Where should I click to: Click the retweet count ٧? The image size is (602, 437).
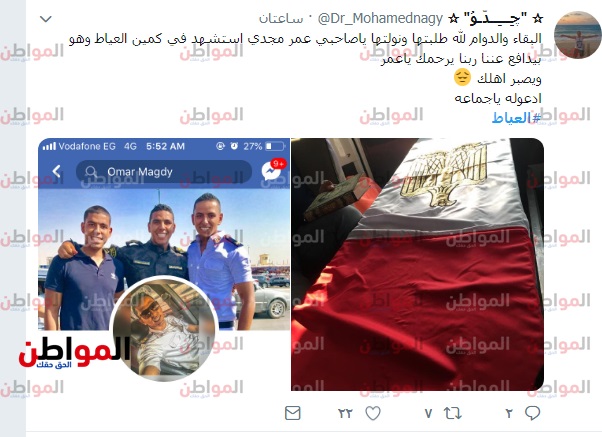point(428,414)
